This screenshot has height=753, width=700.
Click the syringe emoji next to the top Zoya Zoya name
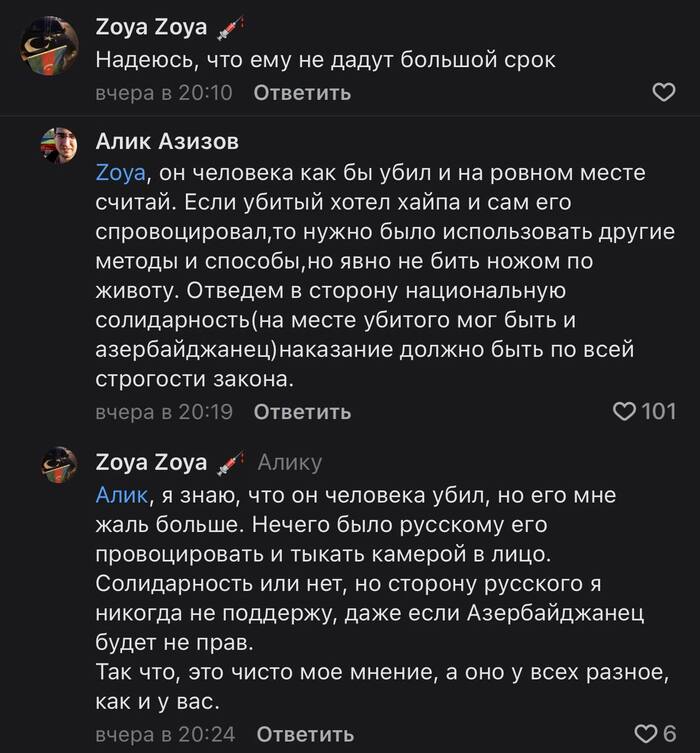coord(230,28)
